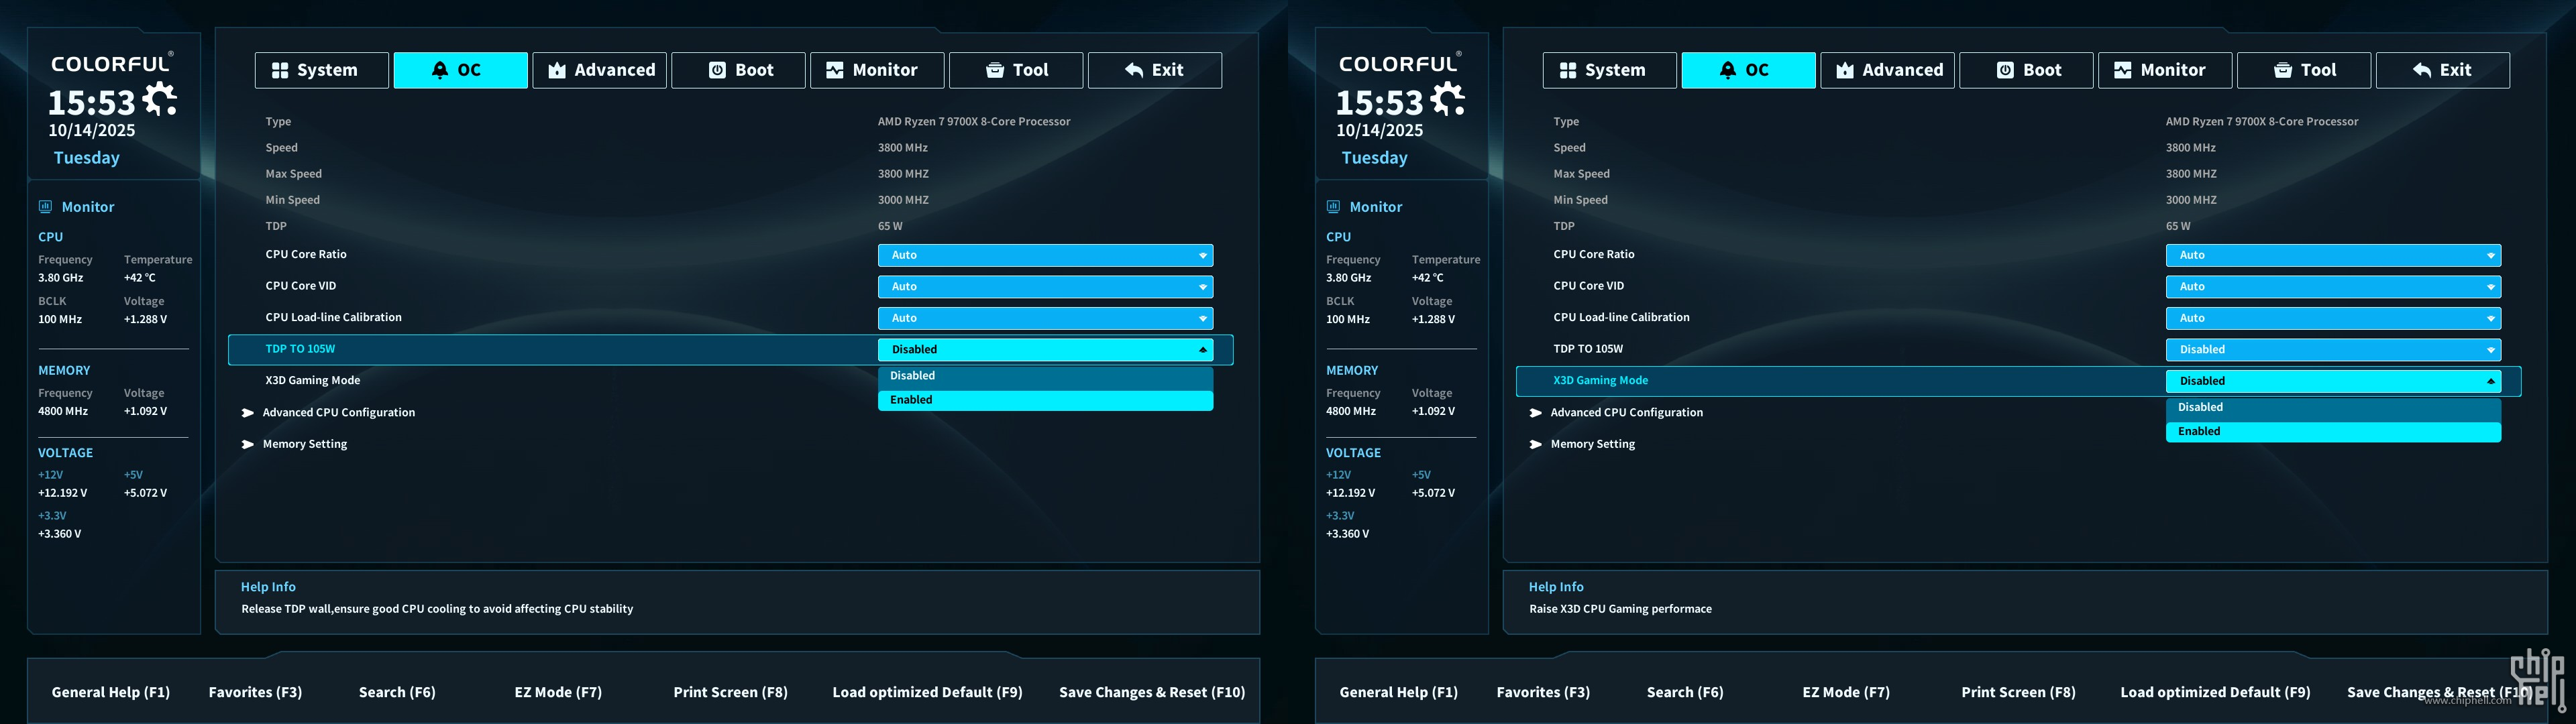
Task: Click the Boot power icon in right BIOS
Action: pos(2005,70)
